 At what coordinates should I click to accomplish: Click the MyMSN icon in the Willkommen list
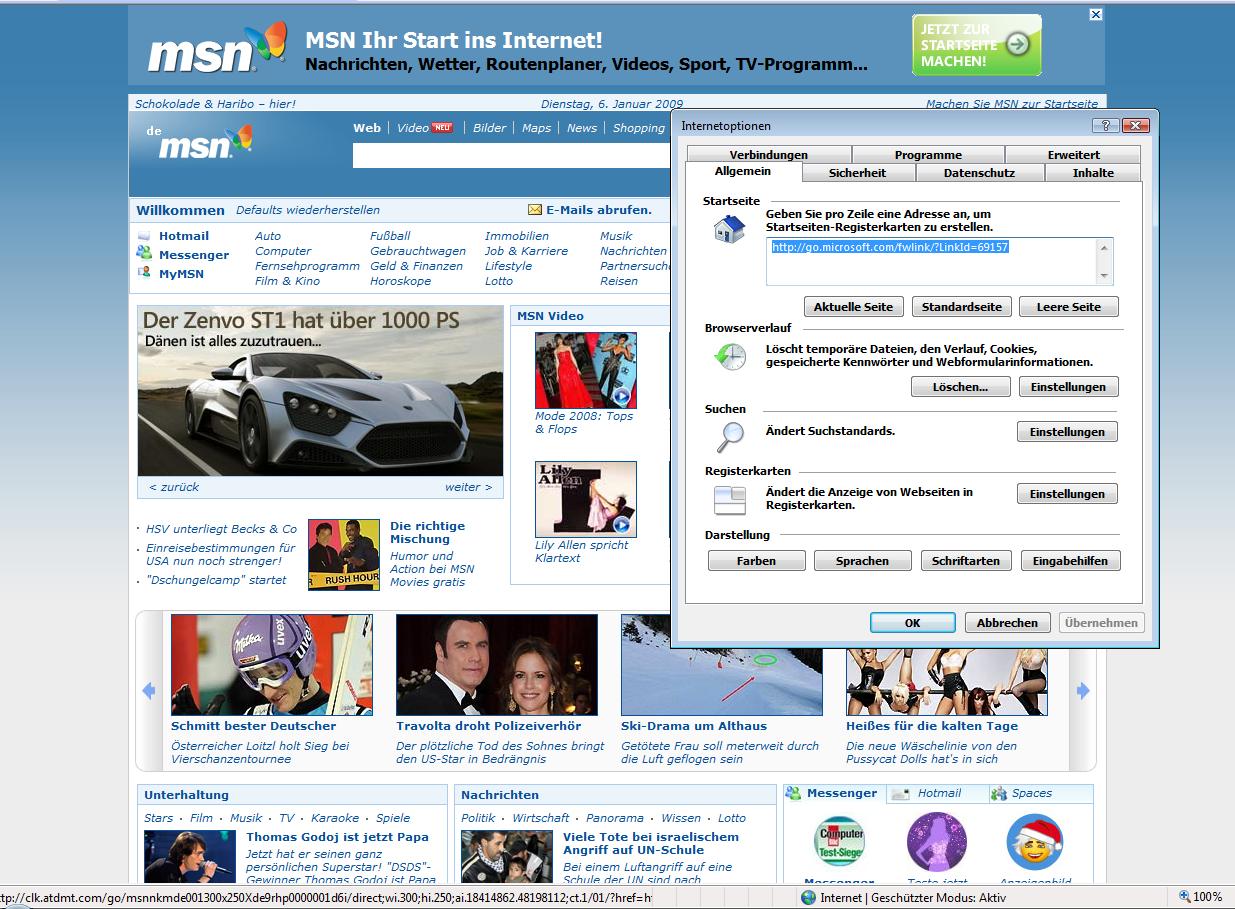pos(144,272)
